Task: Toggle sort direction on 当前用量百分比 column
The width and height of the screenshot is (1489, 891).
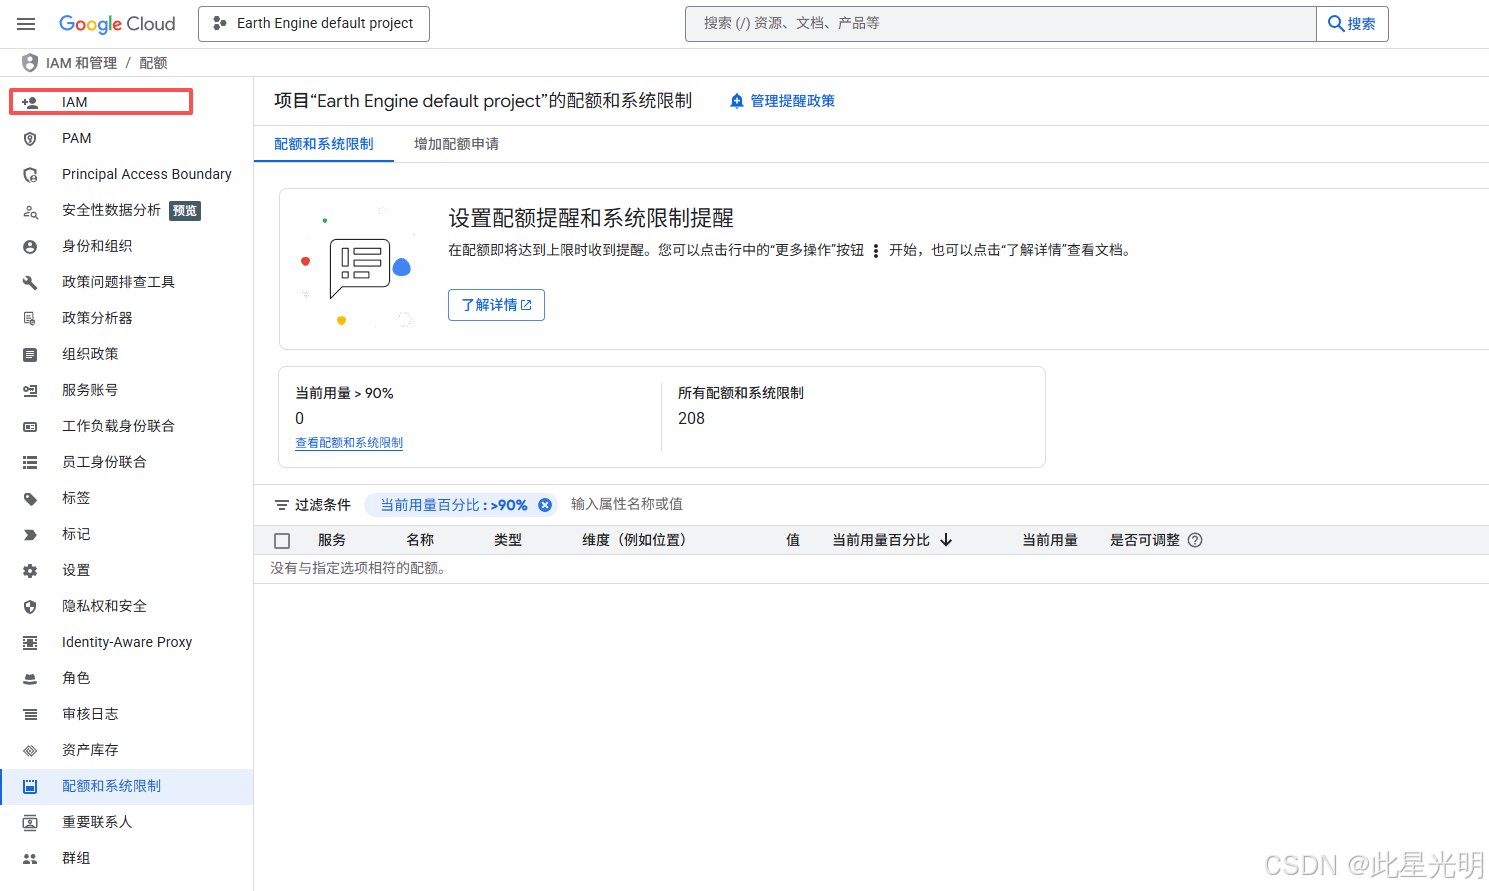Action: [x=946, y=539]
